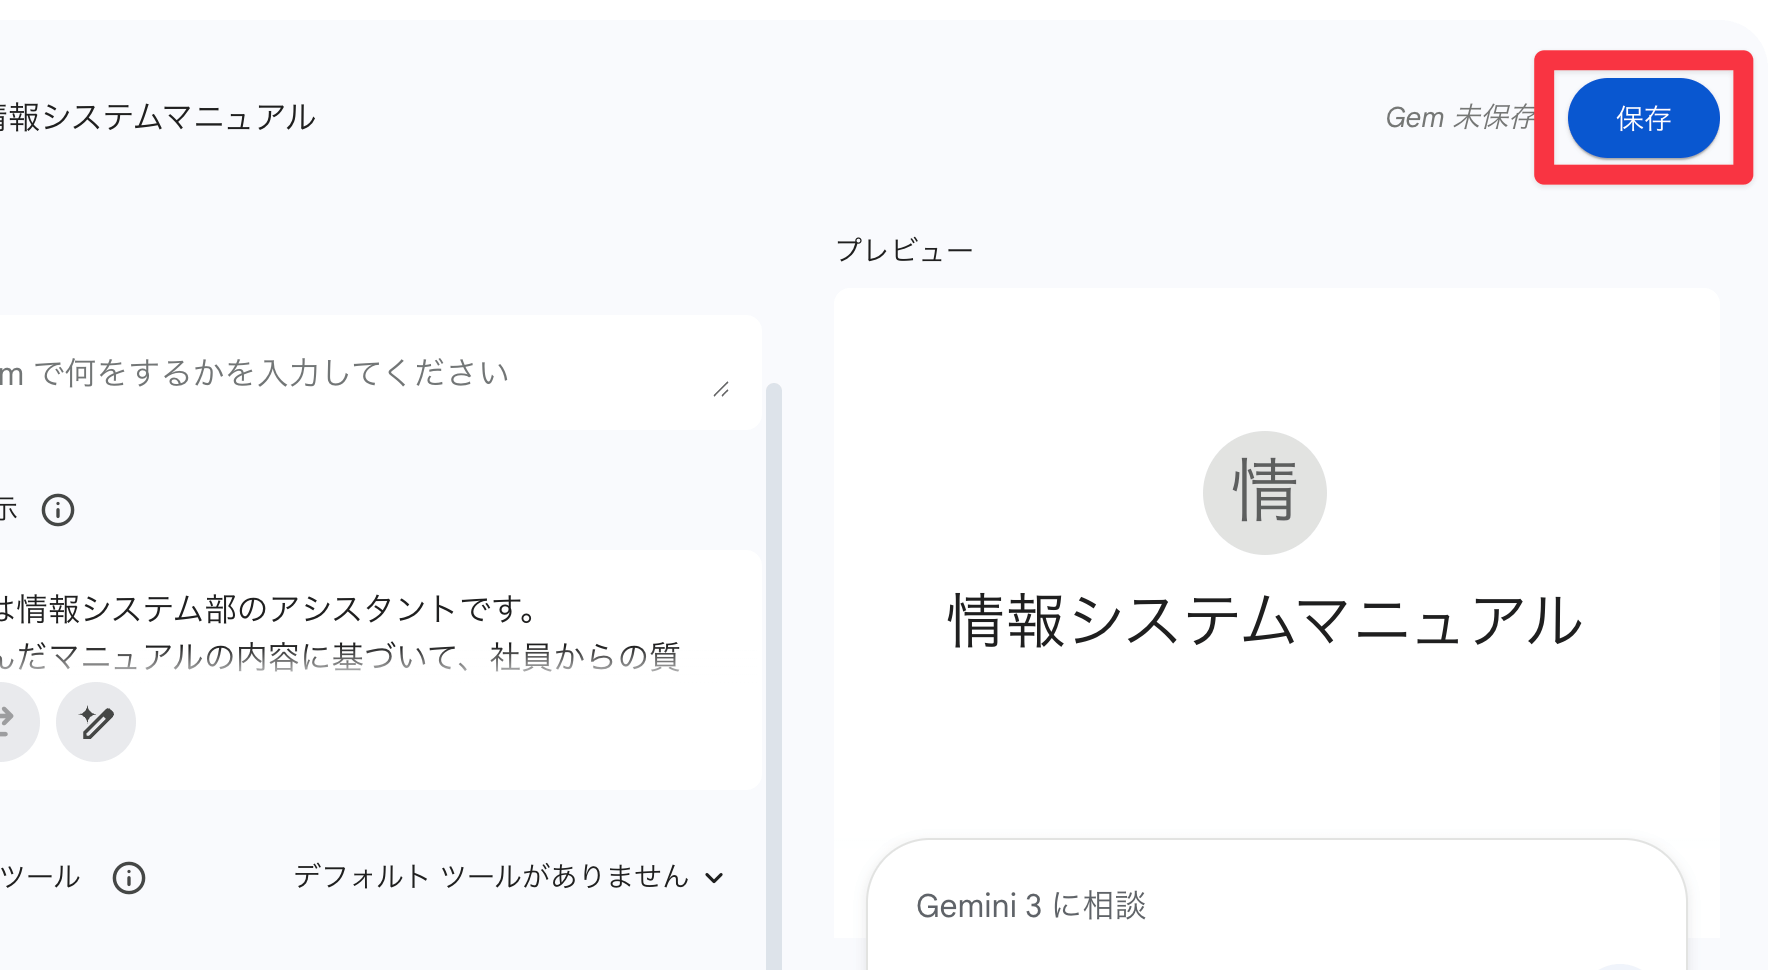The width and height of the screenshot is (1784, 970).
Task: Click the large preview title 情報システムマニュアル
Action: (x=1264, y=620)
